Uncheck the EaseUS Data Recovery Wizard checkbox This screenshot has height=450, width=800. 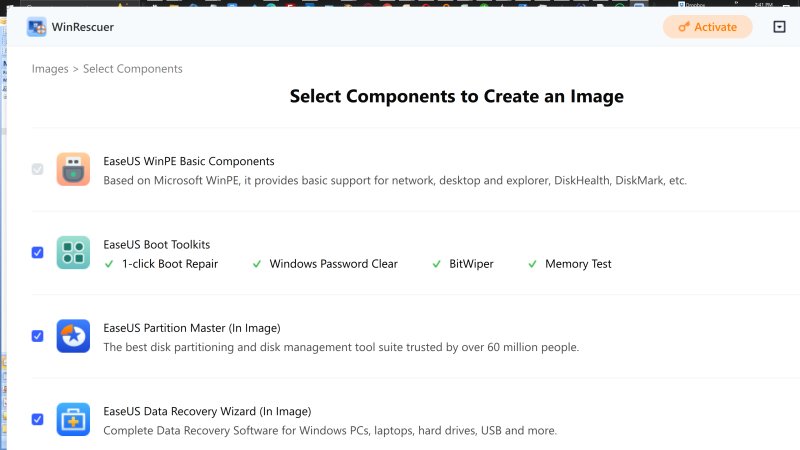coord(38,419)
